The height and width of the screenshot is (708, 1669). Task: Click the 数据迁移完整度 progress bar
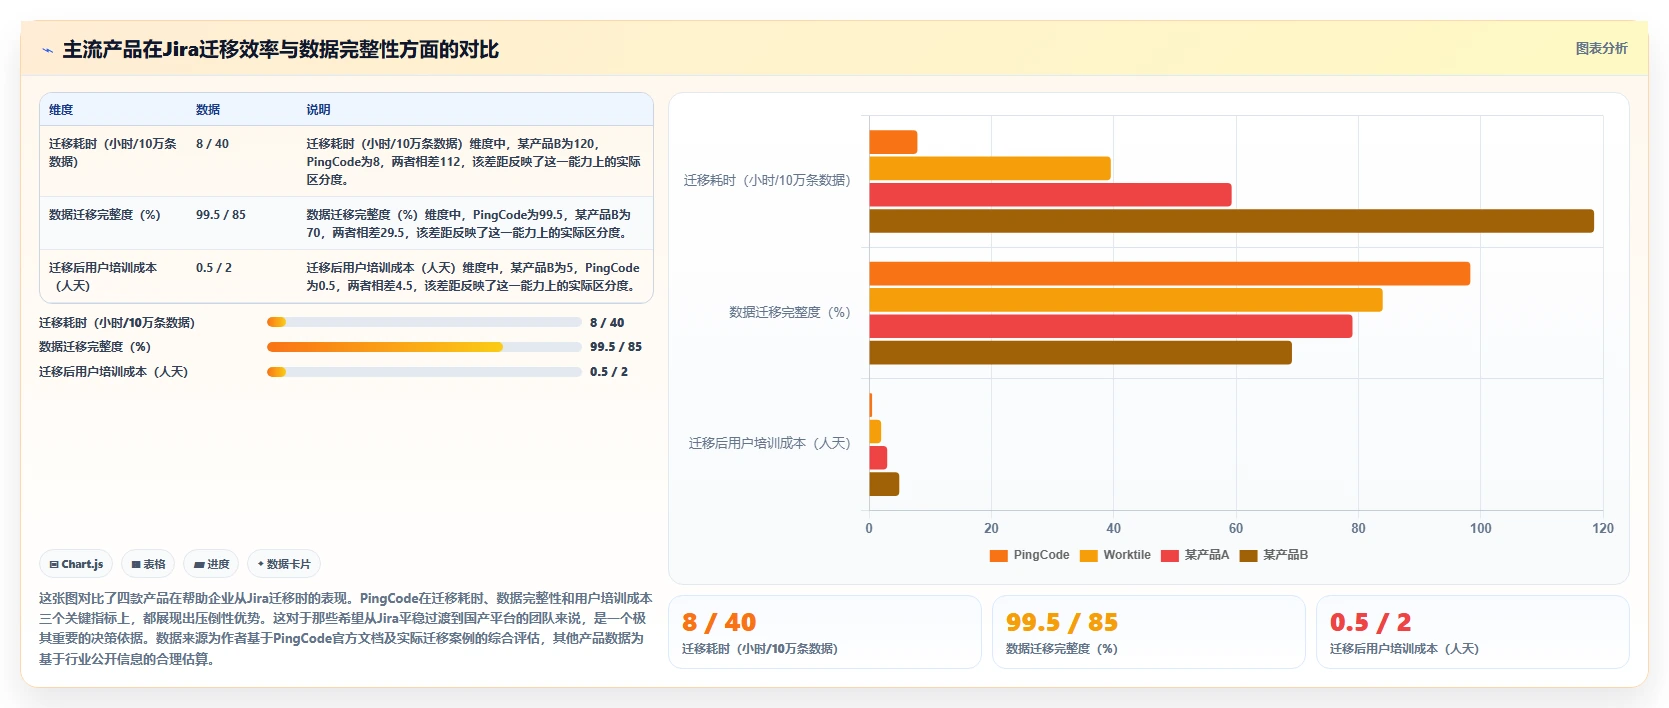pyautogui.click(x=424, y=347)
